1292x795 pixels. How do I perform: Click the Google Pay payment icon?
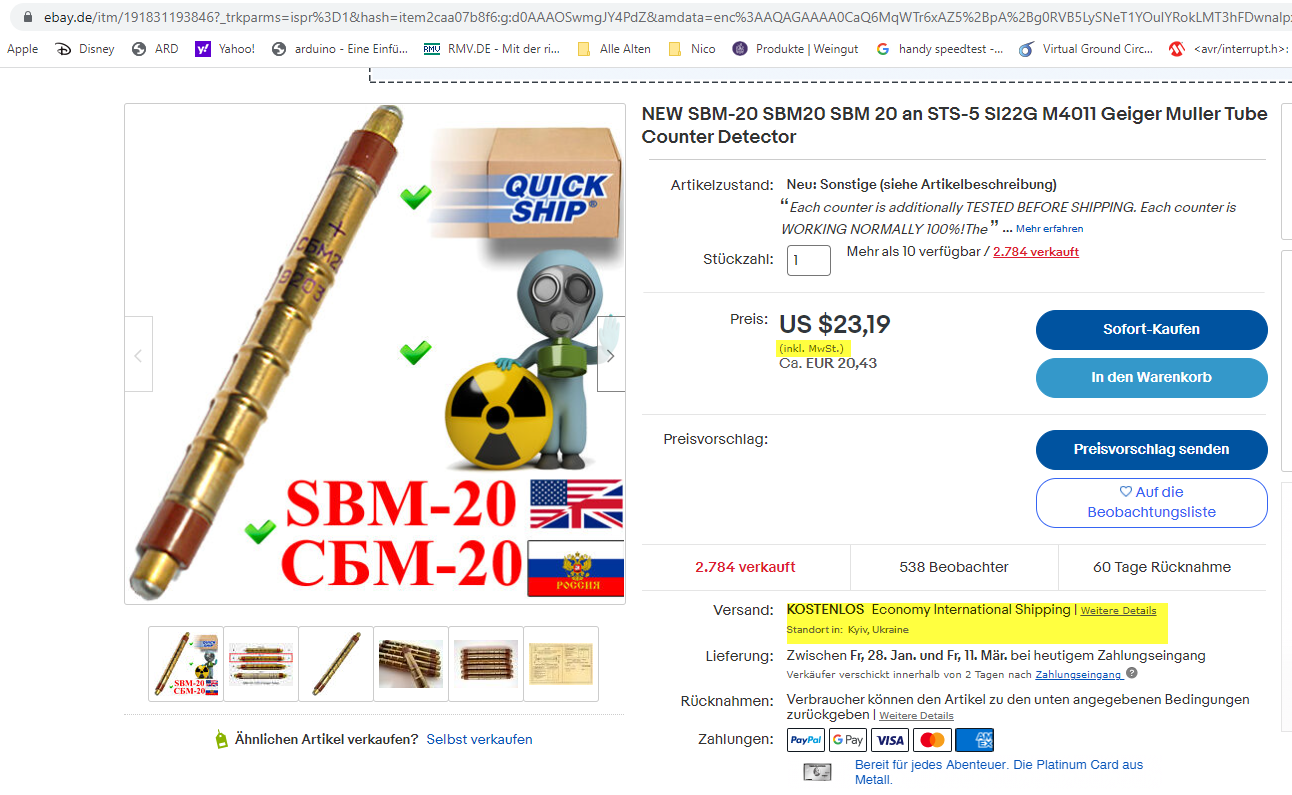tap(848, 740)
